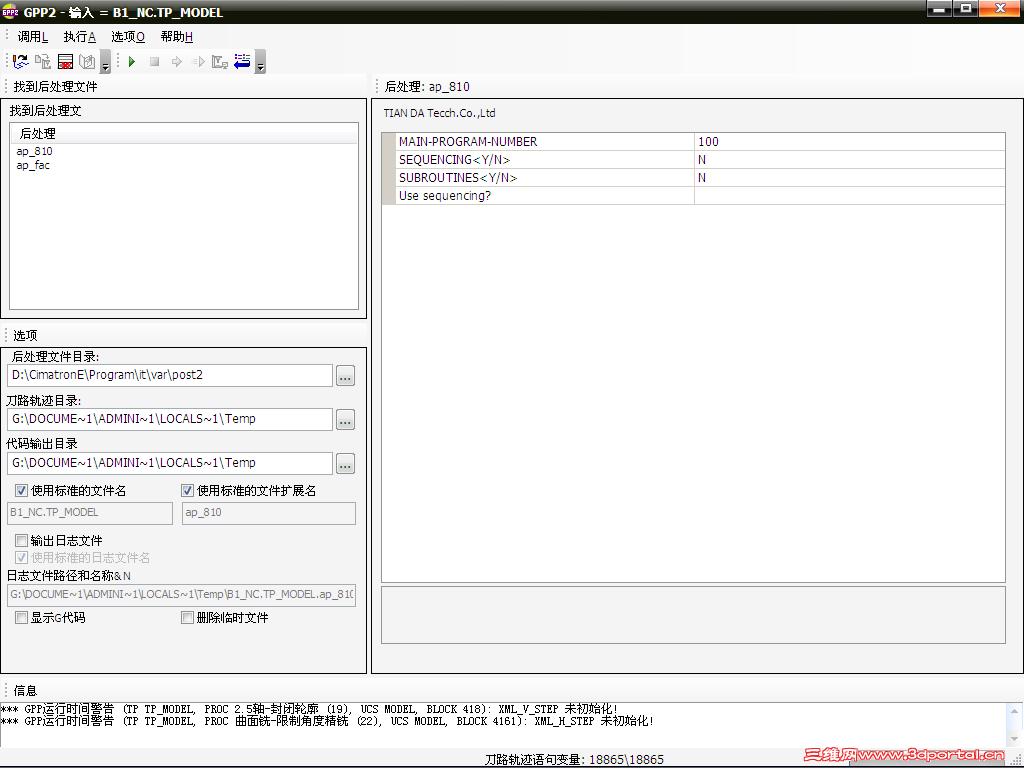Maximize the GPP2 window
This screenshot has height=768, width=1024.
[965, 9]
